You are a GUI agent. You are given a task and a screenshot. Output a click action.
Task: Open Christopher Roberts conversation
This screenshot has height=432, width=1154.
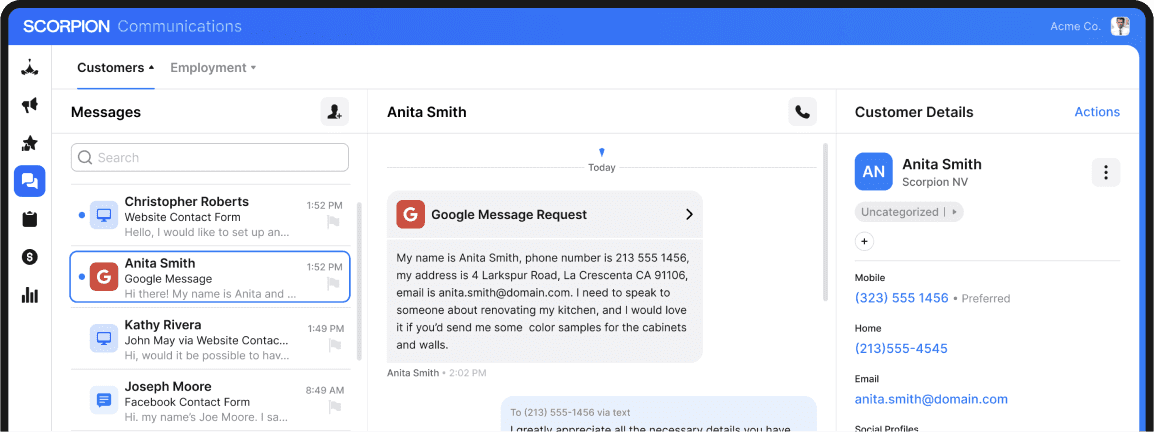tap(210, 215)
